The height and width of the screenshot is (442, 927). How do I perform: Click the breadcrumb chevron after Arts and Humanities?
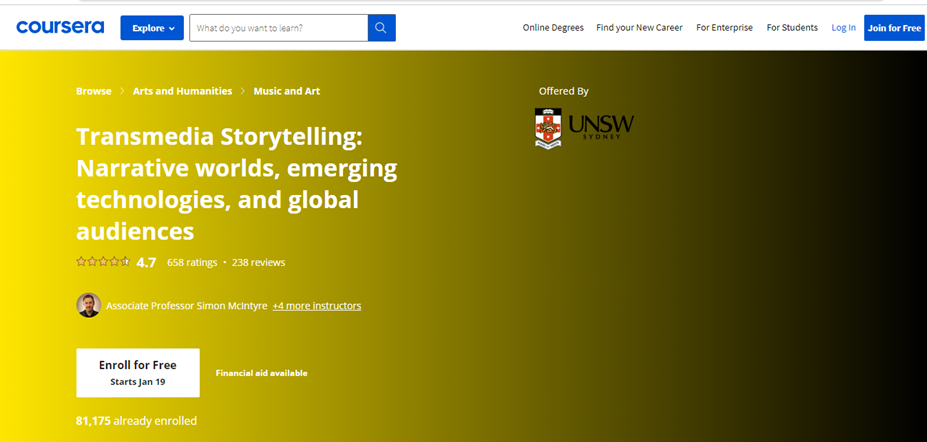point(243,91)
